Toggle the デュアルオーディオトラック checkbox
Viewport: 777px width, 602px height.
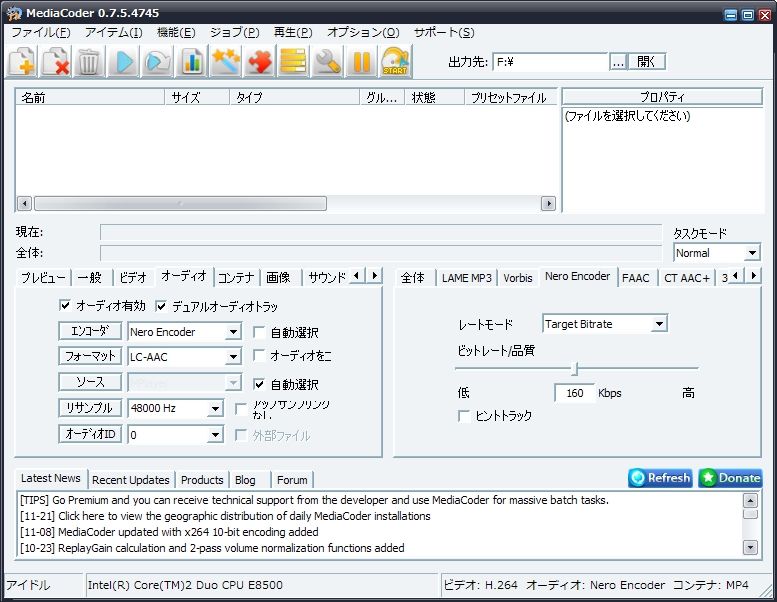[x=161, y=306]
